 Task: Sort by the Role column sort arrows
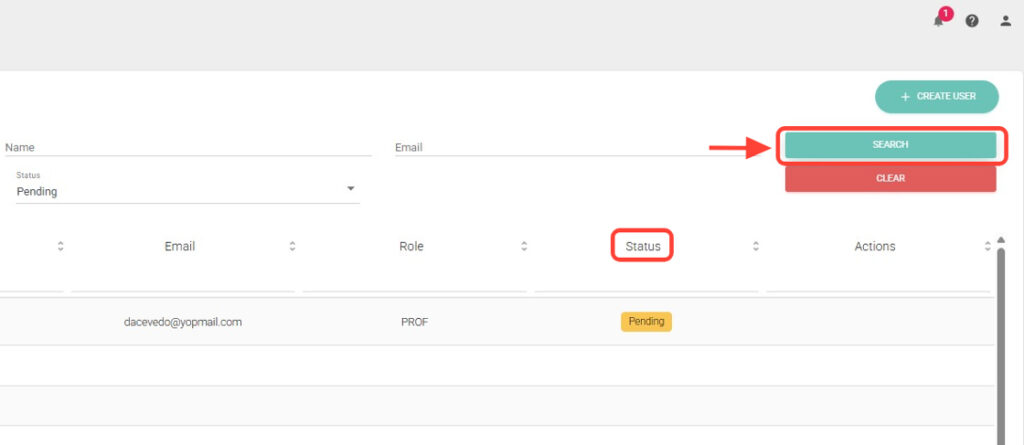[x=524, y=246]
